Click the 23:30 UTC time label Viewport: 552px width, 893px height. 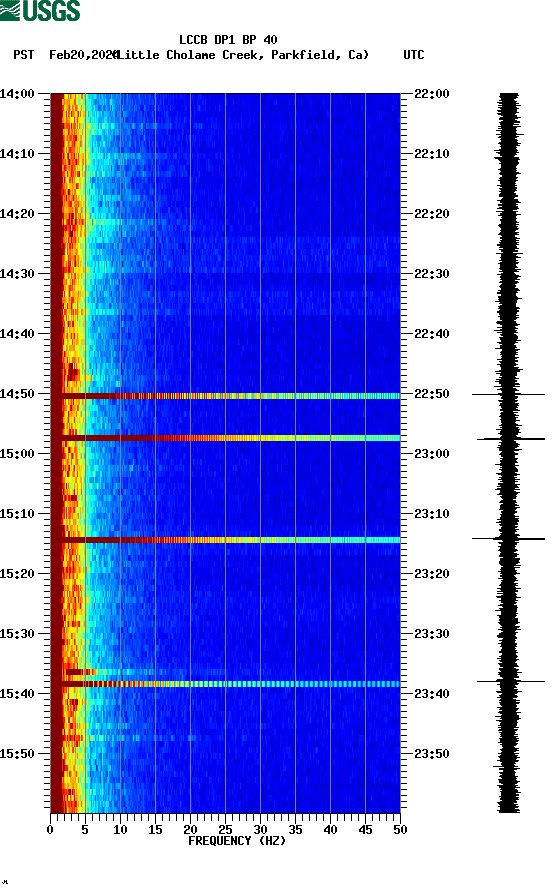[432, 634]
